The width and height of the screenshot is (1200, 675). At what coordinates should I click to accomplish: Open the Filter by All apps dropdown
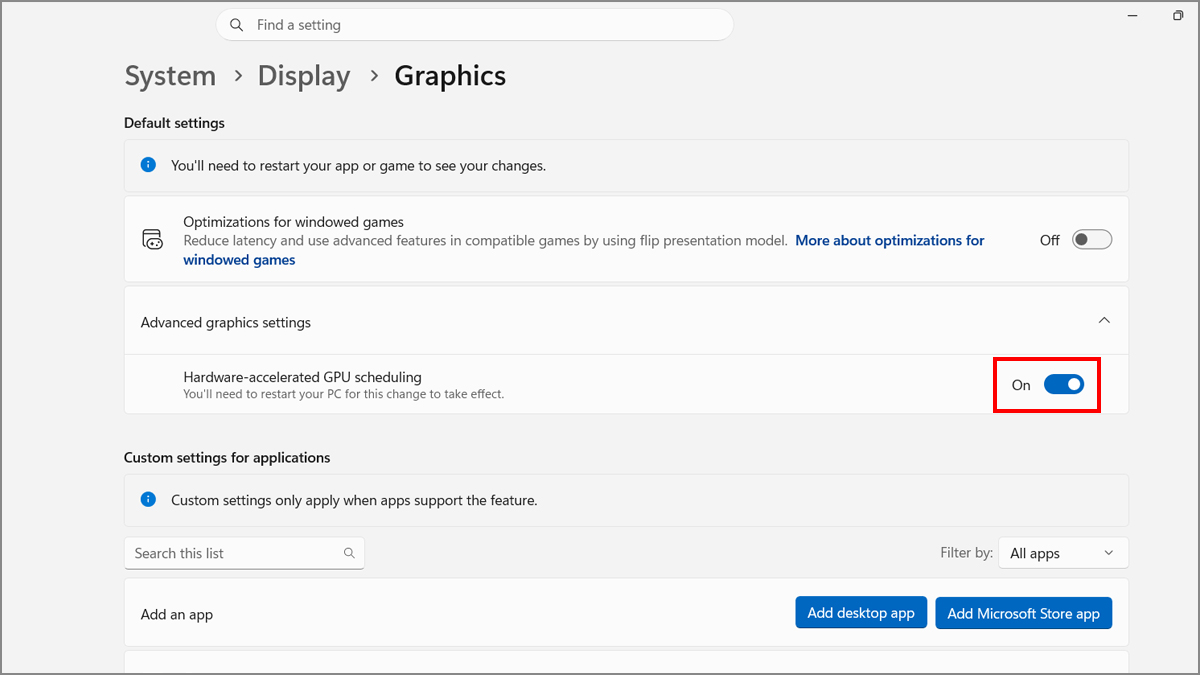coord(1063,553)
